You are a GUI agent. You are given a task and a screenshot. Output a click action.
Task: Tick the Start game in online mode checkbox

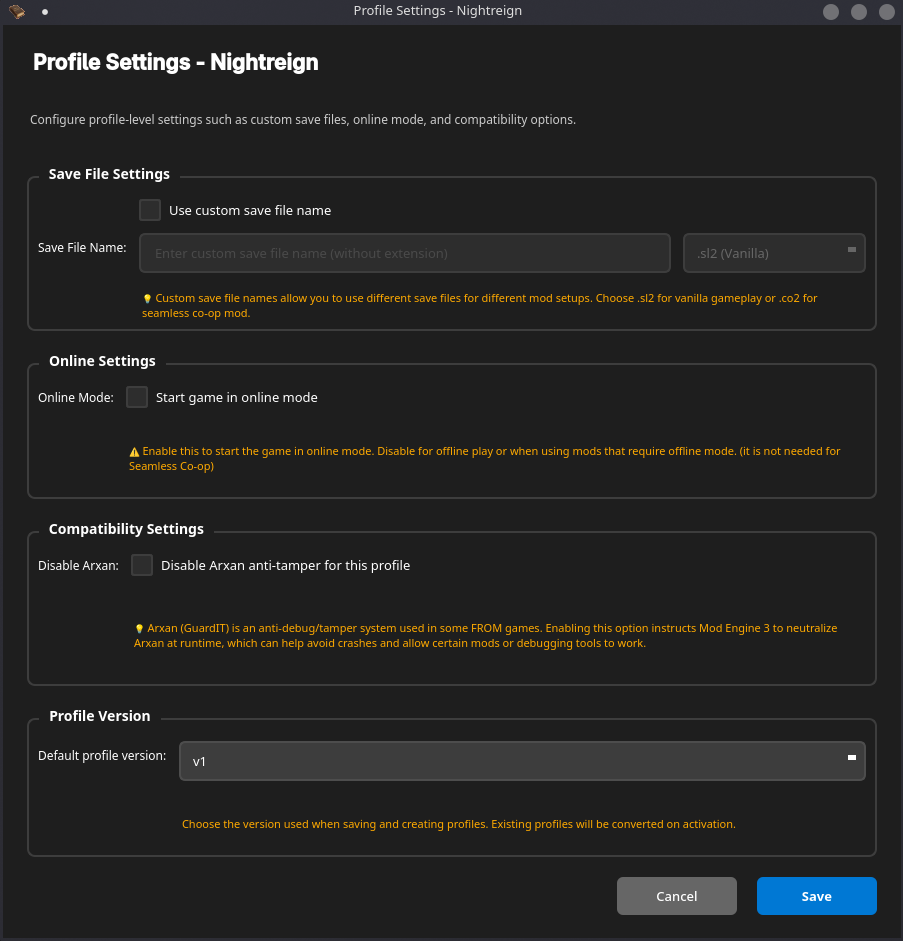[x=137, y=397]
